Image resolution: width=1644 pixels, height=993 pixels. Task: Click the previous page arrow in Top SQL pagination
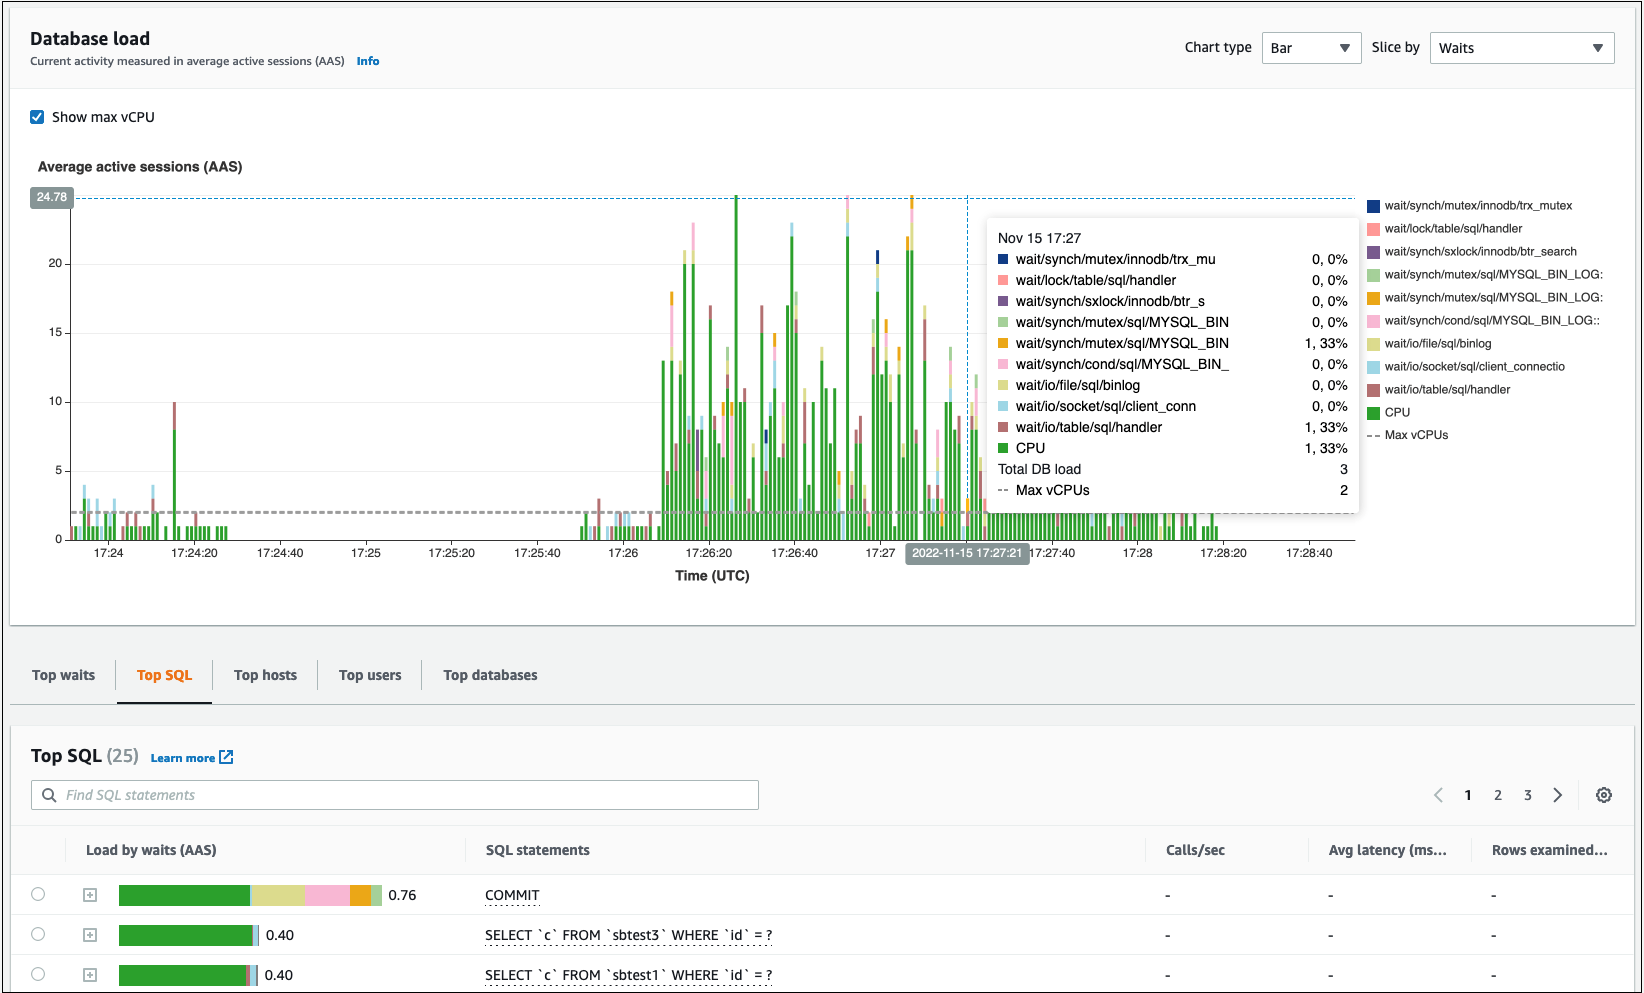1438,795
